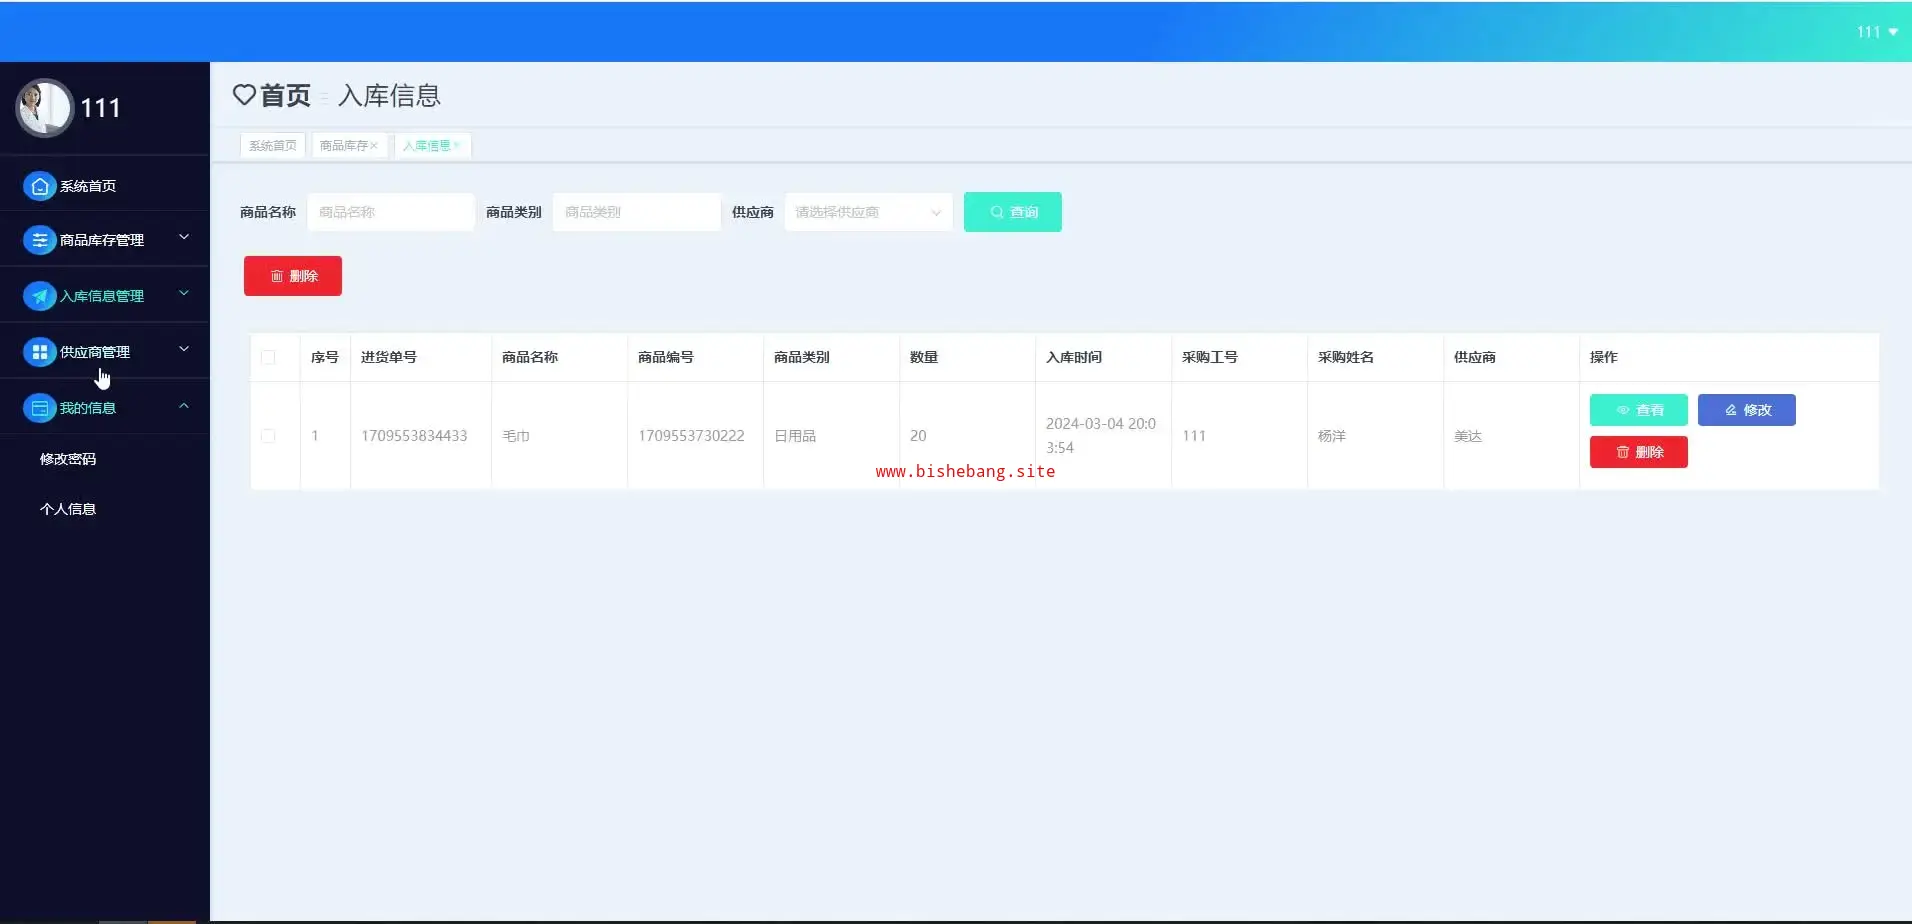The width and height of the screenshot is (1912, 924).
Task: Expand 商品库存管理 menu chevron
Action: (184, 237)
